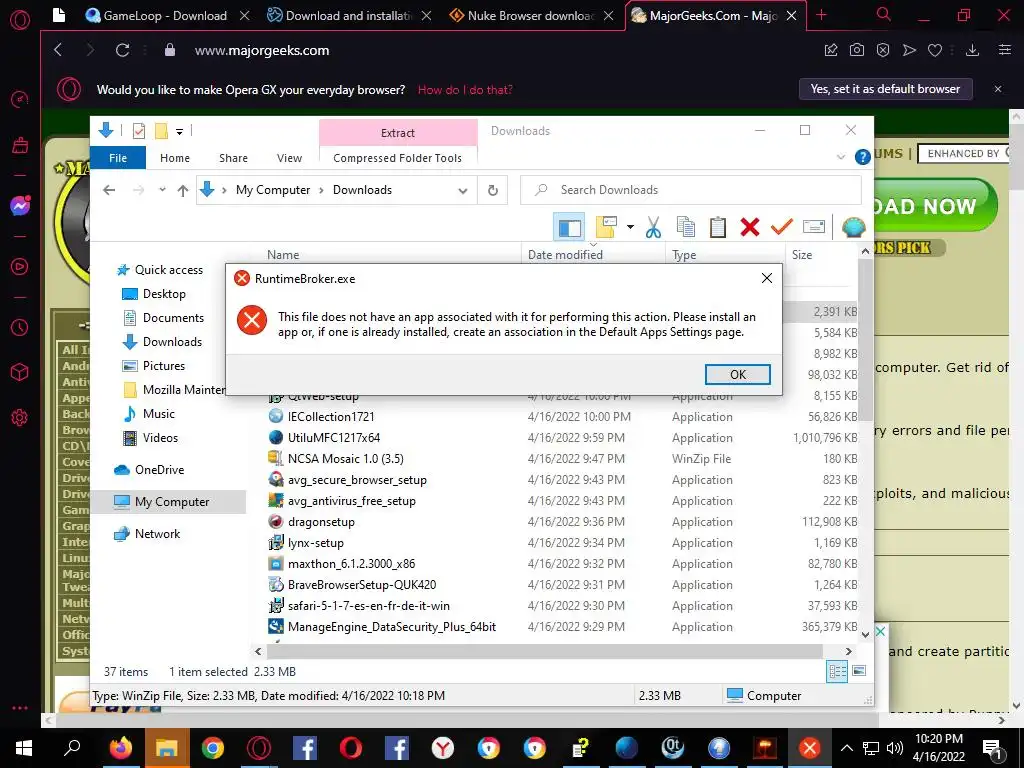Open the Home ribbon tab
The width and height of the screenshot is (1024, 768).
pyautogui.click(x=175, y=158)
